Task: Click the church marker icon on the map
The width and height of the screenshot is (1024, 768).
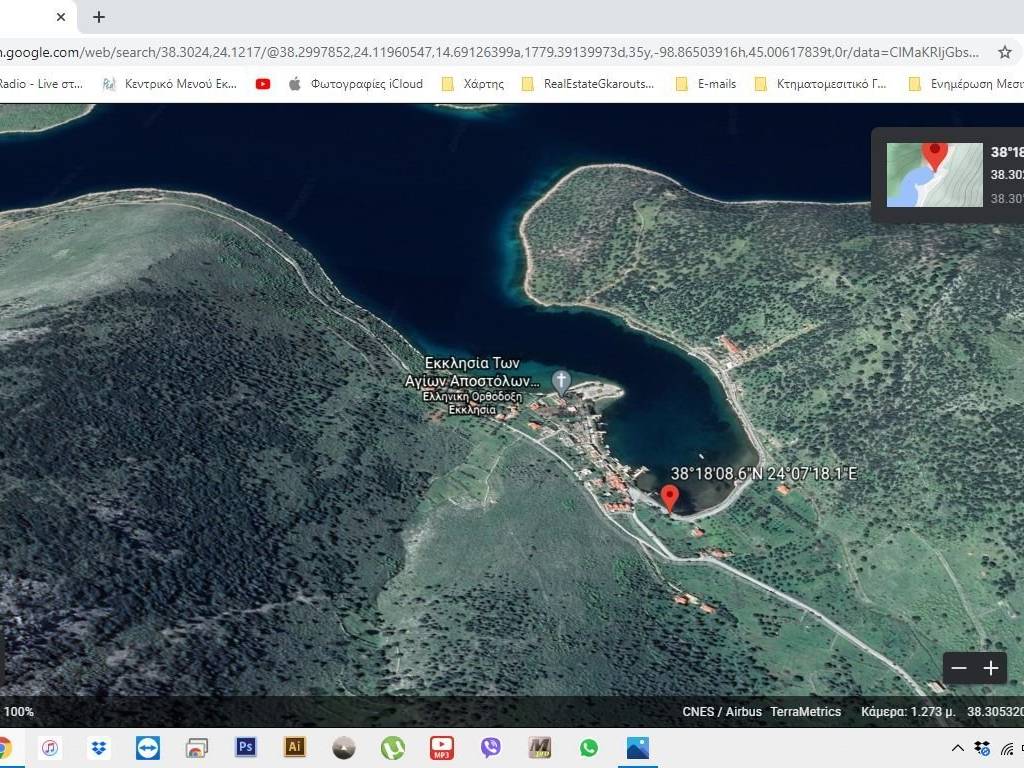Action: [562, 381]
